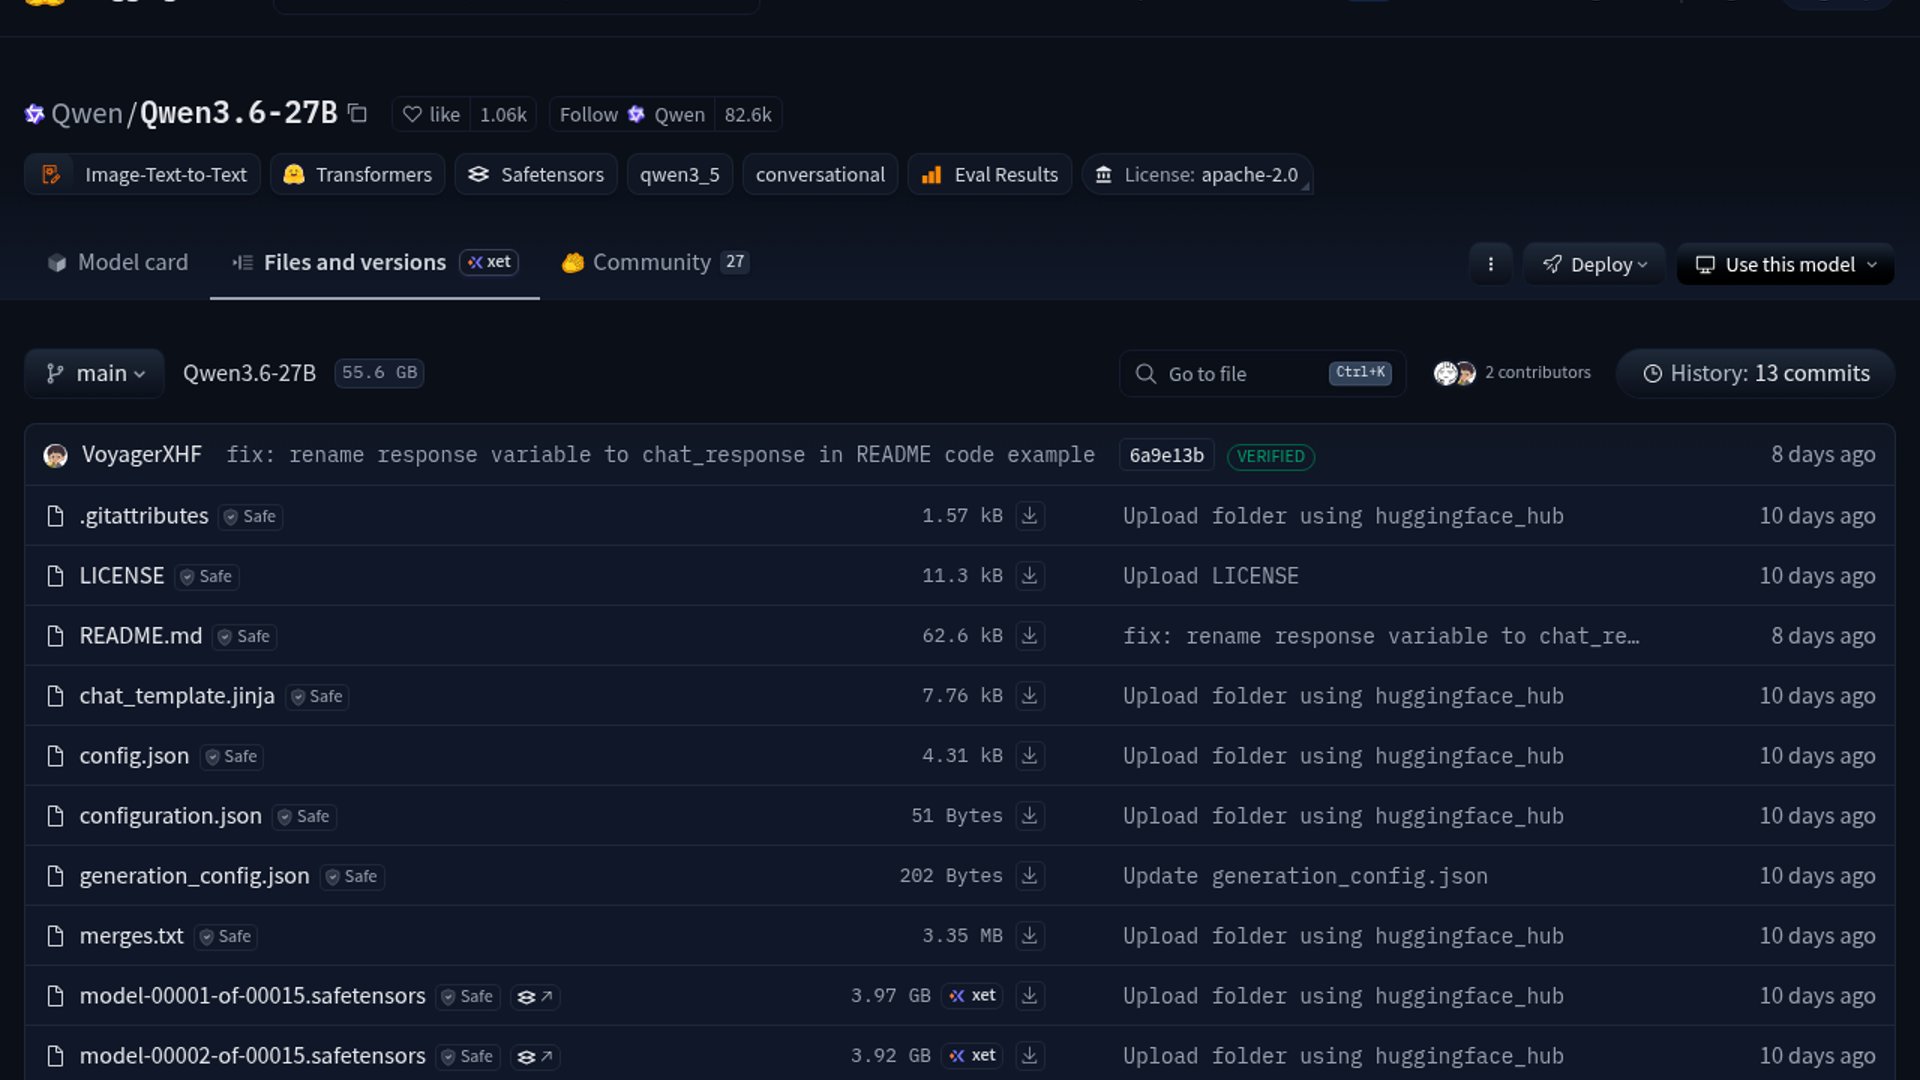Open model-00002-of-00015.safetensors
The image size is (1920, 1080).
click(252, 1056)
